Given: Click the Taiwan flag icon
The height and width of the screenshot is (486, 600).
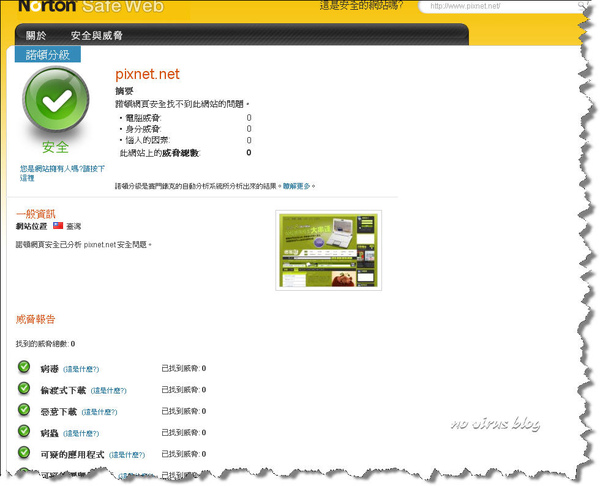Looking at the screenshot, I should (x=58, y=225).
